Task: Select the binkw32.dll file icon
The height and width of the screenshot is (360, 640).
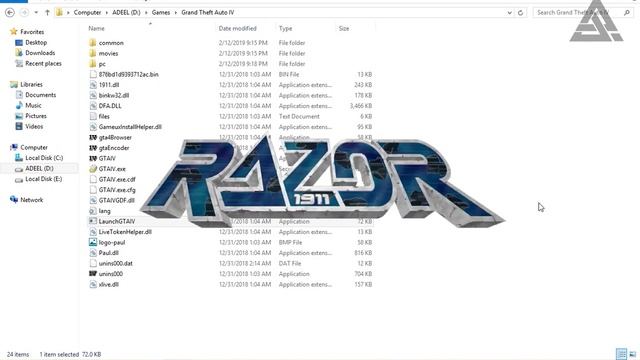Action: 93,96
